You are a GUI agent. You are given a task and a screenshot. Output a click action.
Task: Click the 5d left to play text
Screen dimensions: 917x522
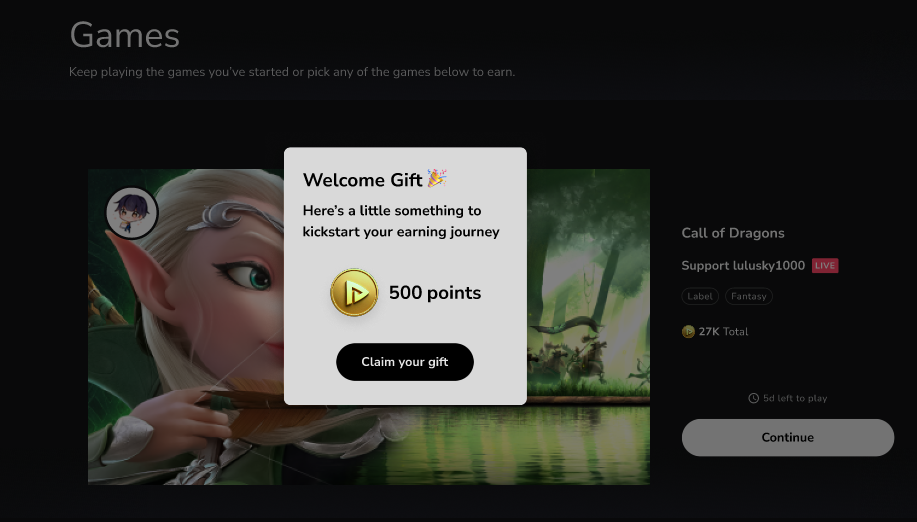coord(795,398)
